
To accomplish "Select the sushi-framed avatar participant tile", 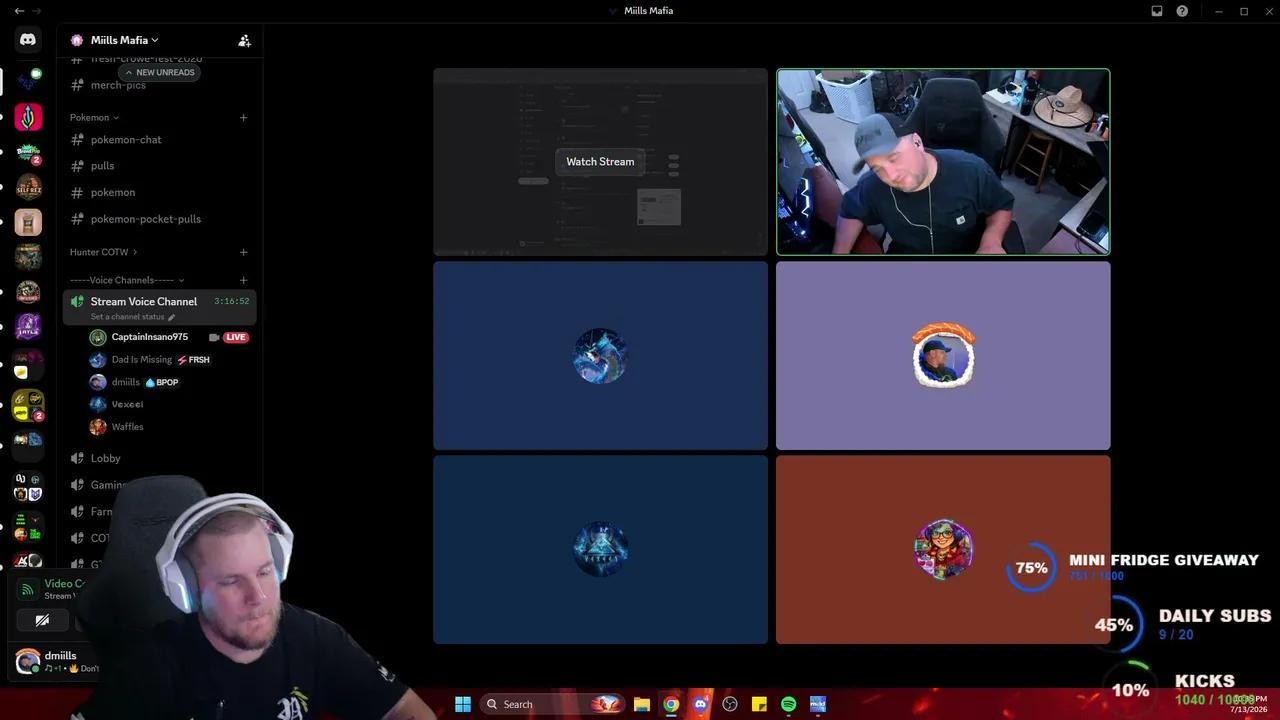I will coord(943,356).
